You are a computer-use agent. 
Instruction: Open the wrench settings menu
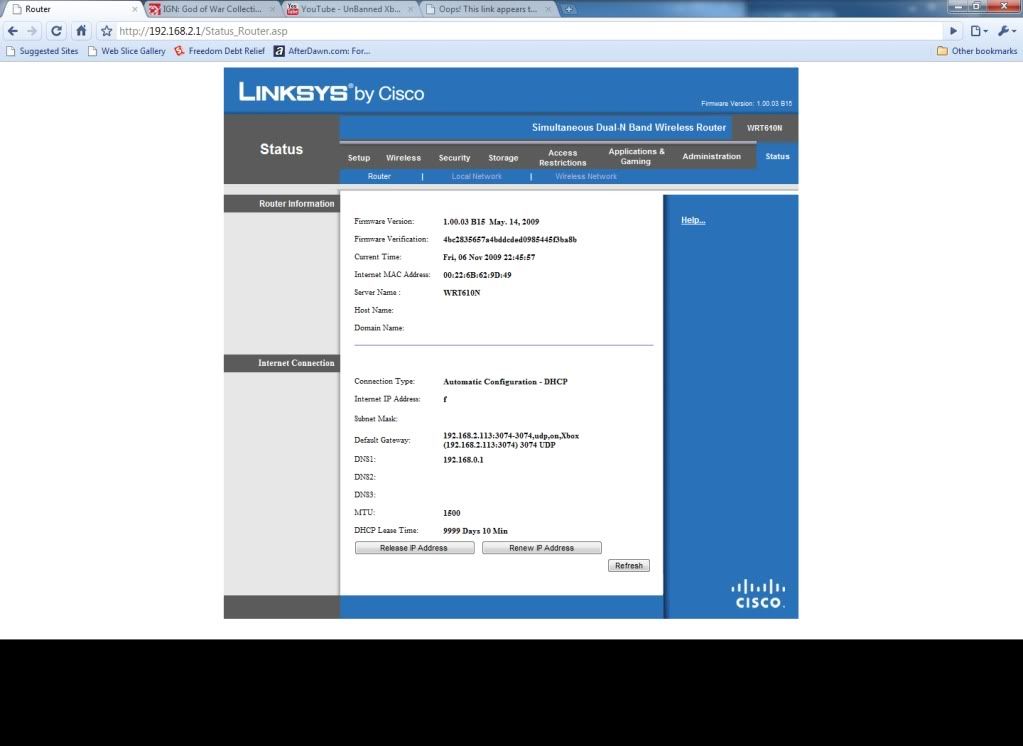(x=1007, y=31)
